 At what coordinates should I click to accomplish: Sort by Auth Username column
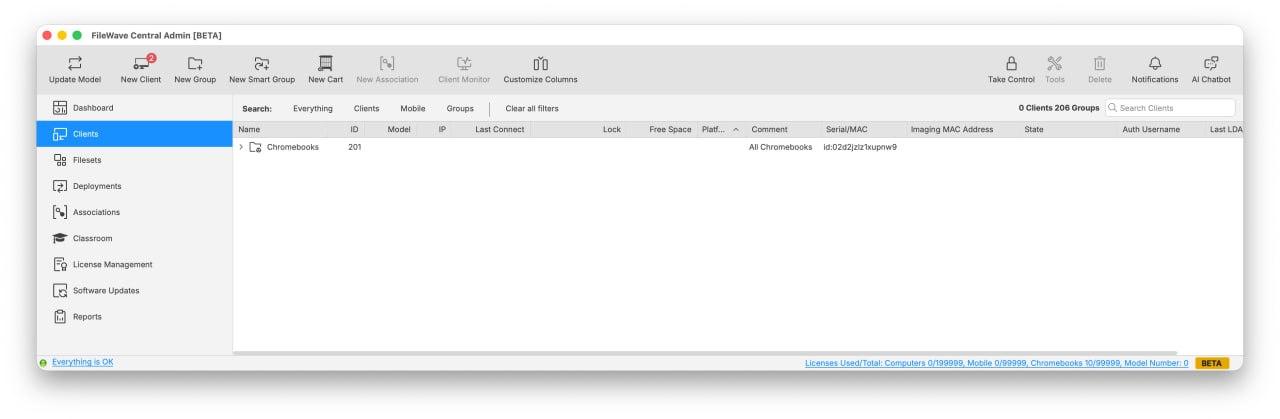tap(1151, 130)
